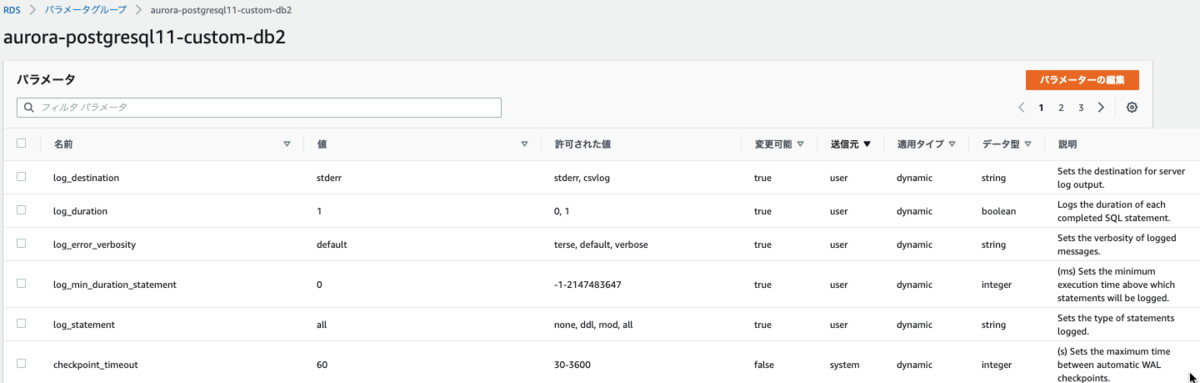
Task: Click the パラメーターの編集 button
Action: pos(1082,79)
